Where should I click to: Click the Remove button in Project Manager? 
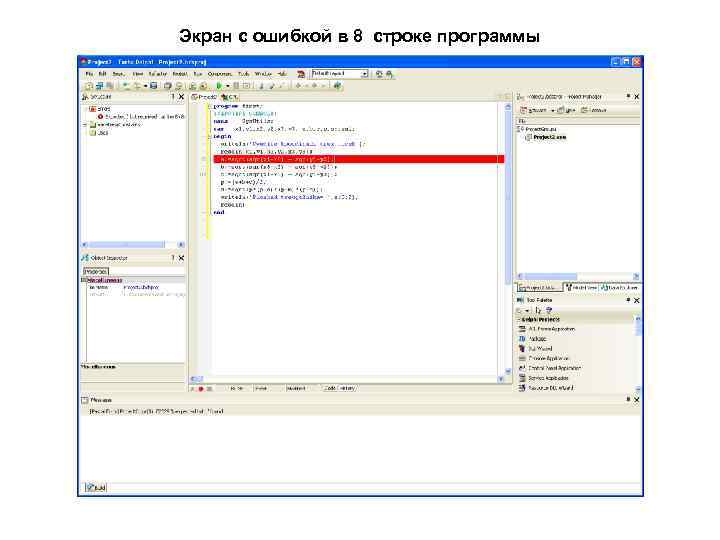[x=594, y=110]
